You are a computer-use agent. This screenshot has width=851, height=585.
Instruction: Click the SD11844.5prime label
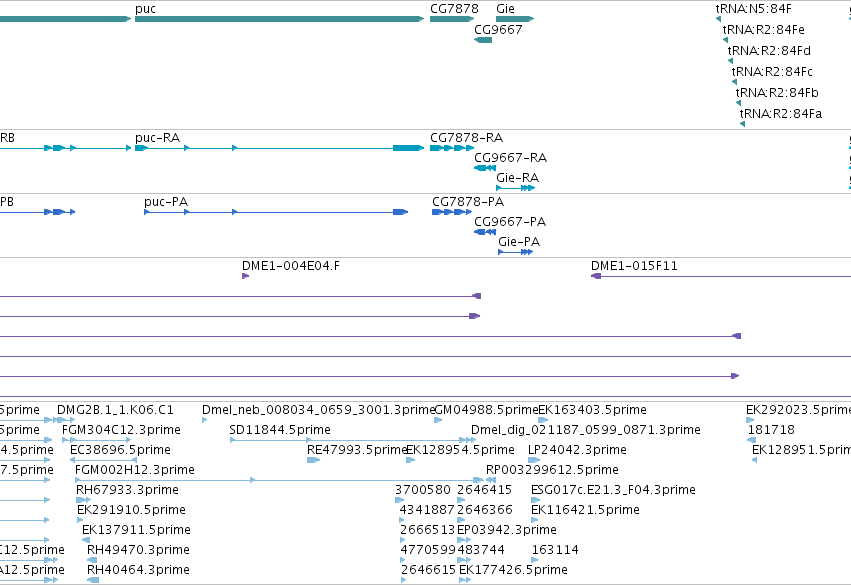(280, 430)
